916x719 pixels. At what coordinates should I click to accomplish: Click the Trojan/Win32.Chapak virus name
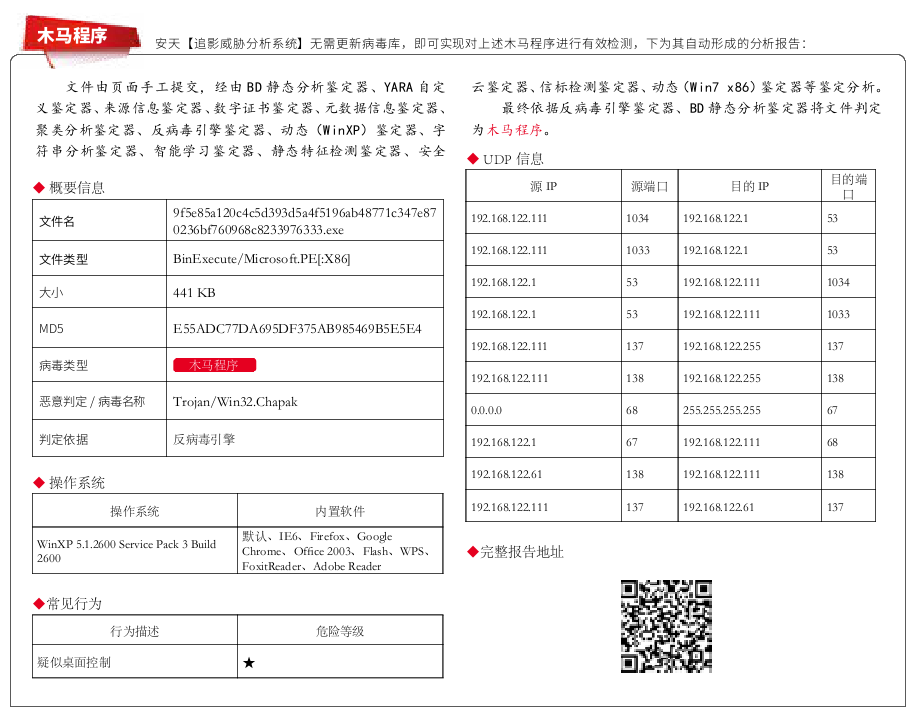pos(235,402)
